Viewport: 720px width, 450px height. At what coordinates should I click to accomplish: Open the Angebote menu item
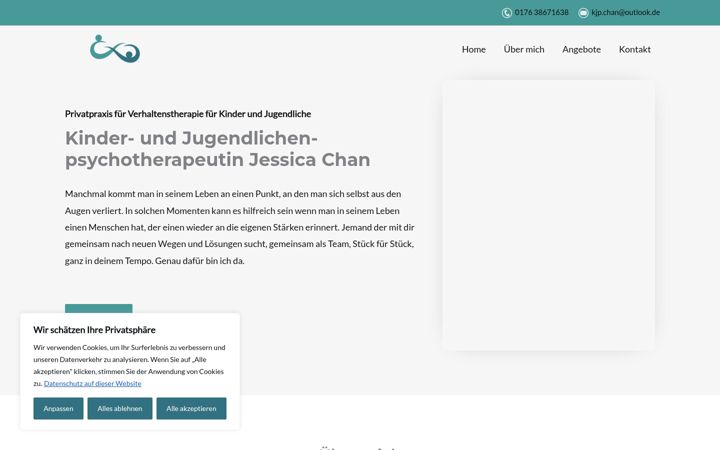coord(581,49)
